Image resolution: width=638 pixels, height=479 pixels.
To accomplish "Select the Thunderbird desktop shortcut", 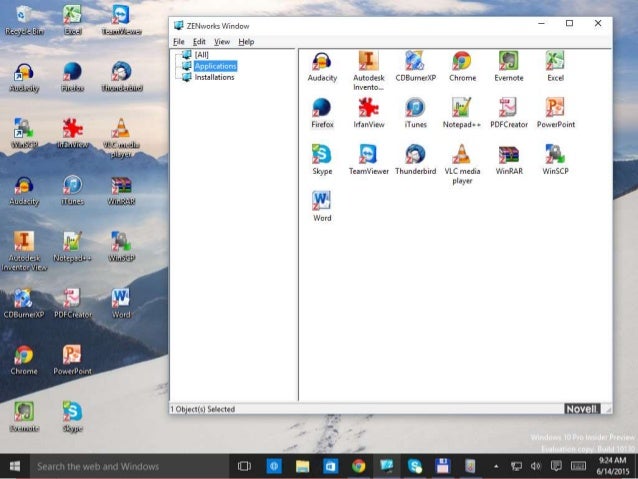I will (x=121, y=77).
